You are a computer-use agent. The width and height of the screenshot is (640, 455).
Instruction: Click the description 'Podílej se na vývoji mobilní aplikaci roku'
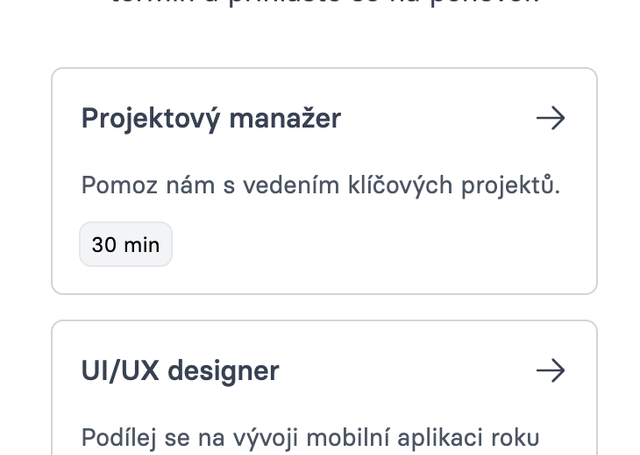(x=310, y=437)
